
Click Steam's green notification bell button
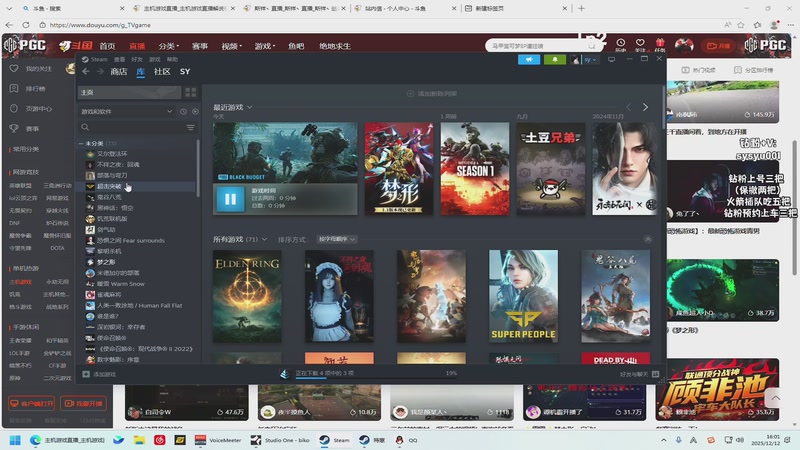(555, 60)
